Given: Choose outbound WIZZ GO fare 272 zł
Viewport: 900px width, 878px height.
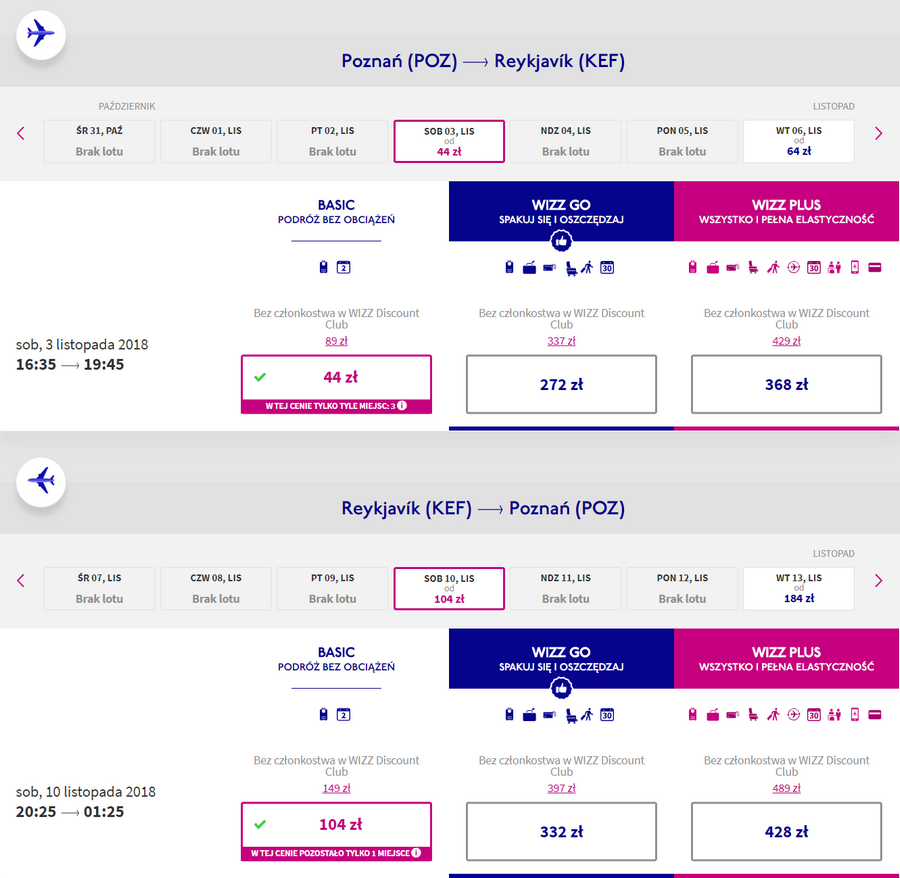Looking at the screenshot, I should [x=561, y=384].
